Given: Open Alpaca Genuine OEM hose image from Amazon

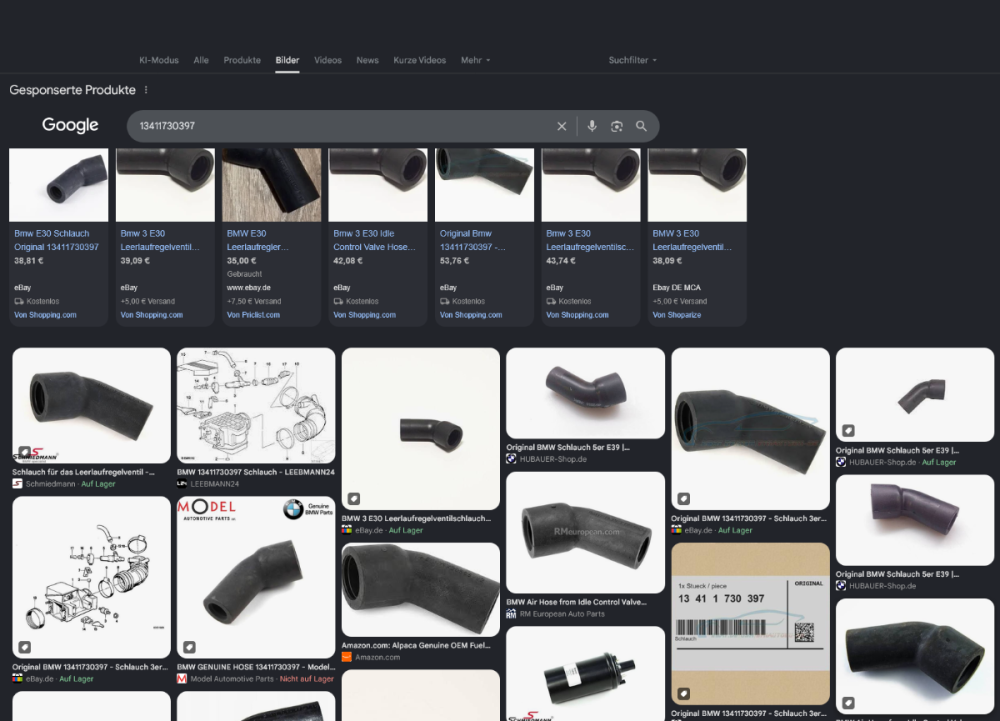Looking at the screenshot, I should 420,590.
